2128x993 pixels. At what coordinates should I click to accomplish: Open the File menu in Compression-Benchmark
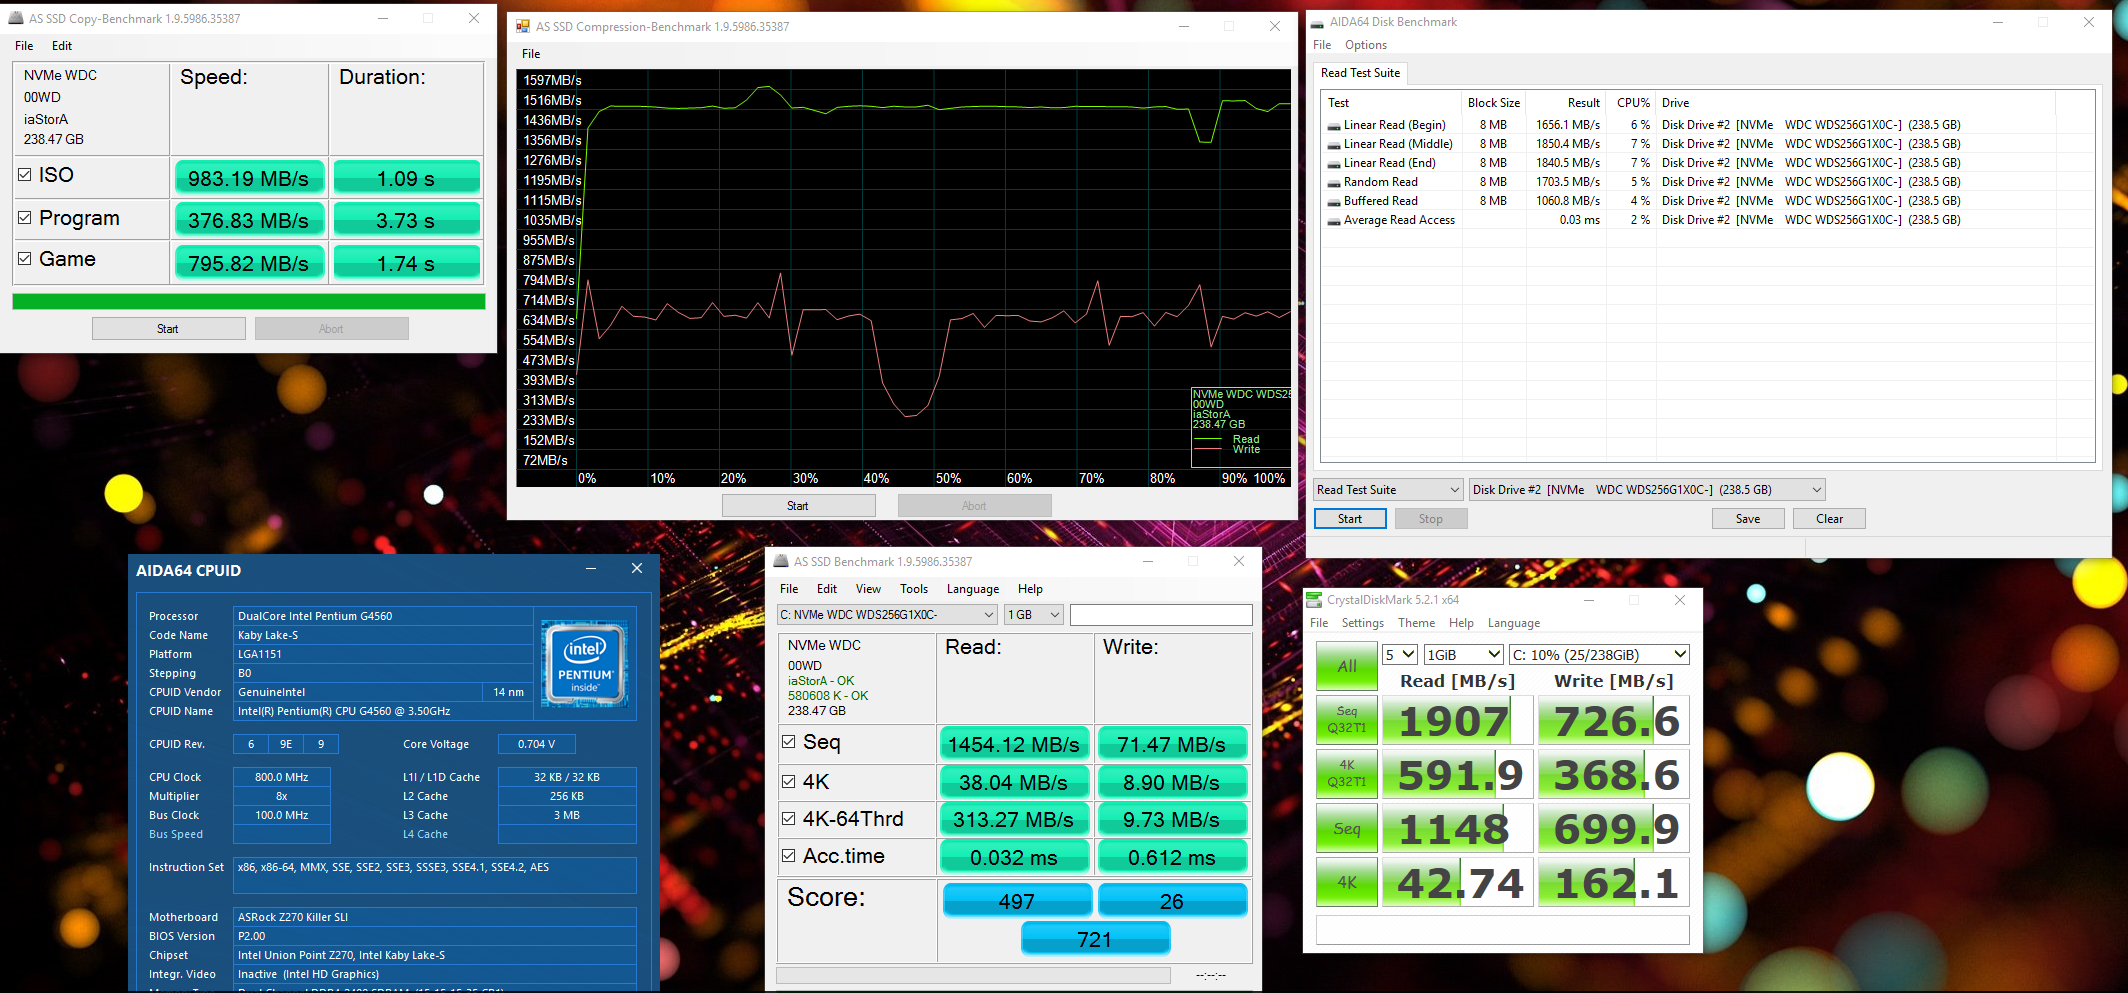[531, 54]
